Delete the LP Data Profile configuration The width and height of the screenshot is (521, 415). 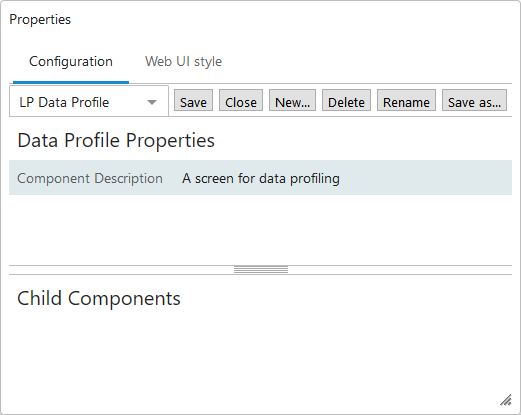pyautogui.click(x=346, y=100)
